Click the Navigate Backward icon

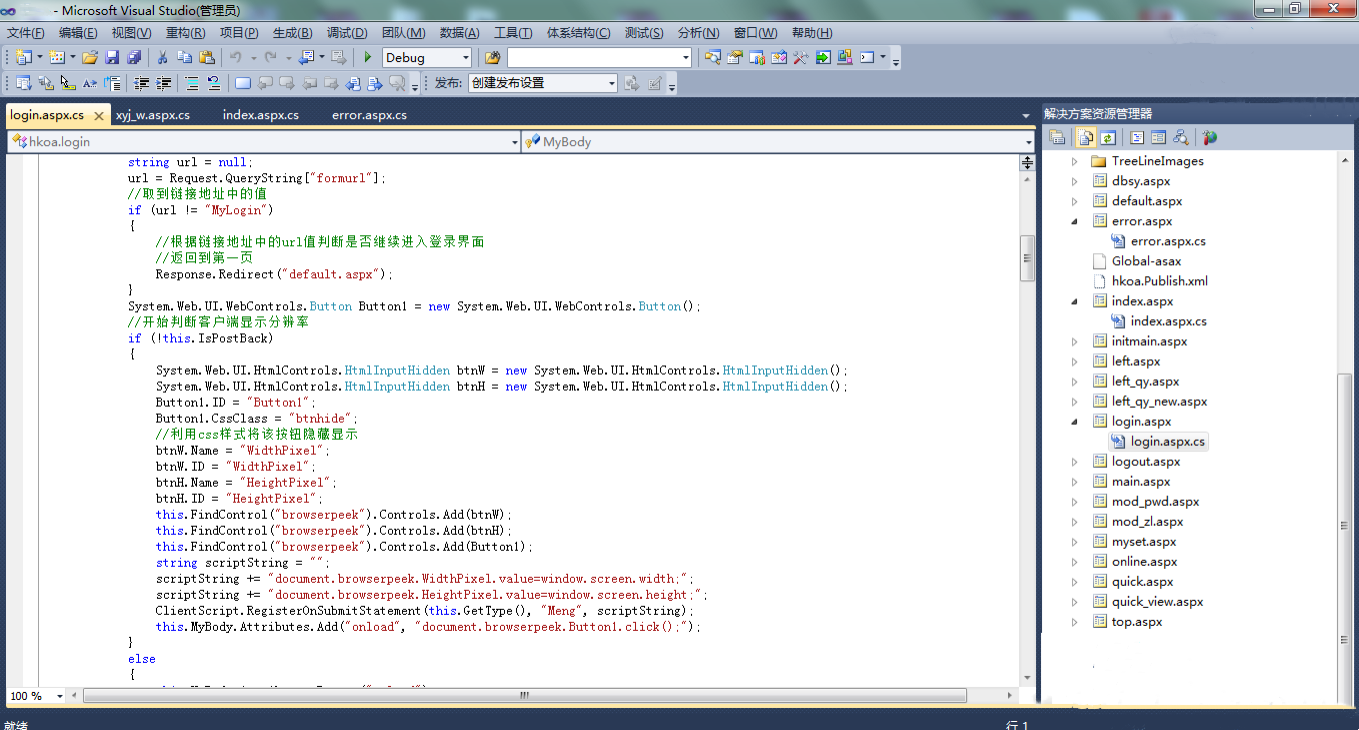pyautogui.click(x=305, y=57)
